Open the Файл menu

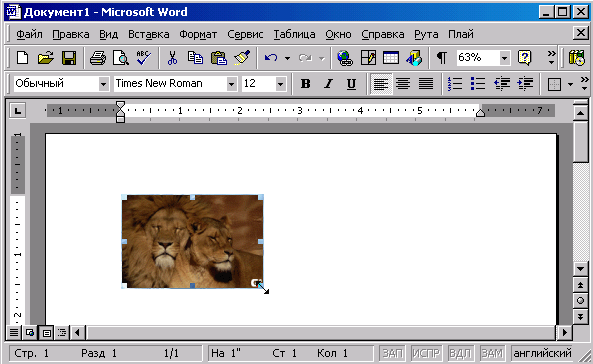[x=29, y=34]
